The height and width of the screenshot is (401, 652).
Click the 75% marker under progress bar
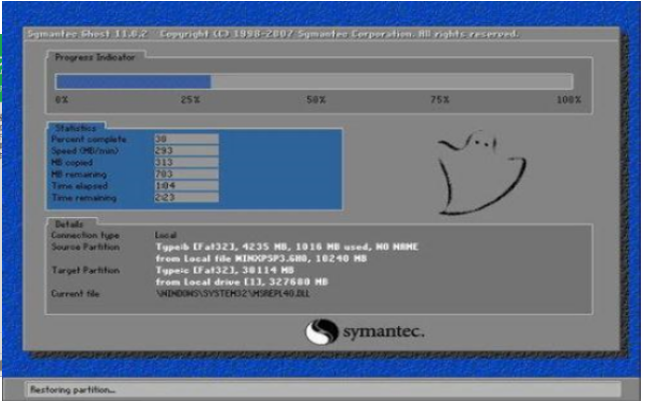439,101
